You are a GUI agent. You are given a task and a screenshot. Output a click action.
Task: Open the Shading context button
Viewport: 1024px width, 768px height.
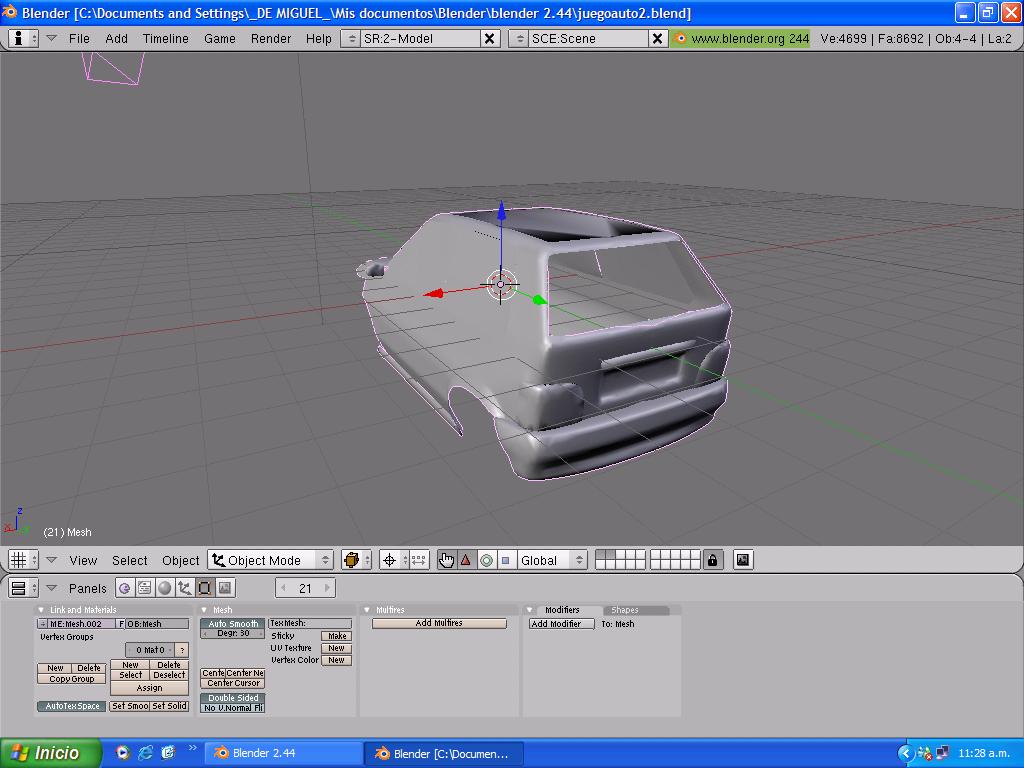pos(165,588)
